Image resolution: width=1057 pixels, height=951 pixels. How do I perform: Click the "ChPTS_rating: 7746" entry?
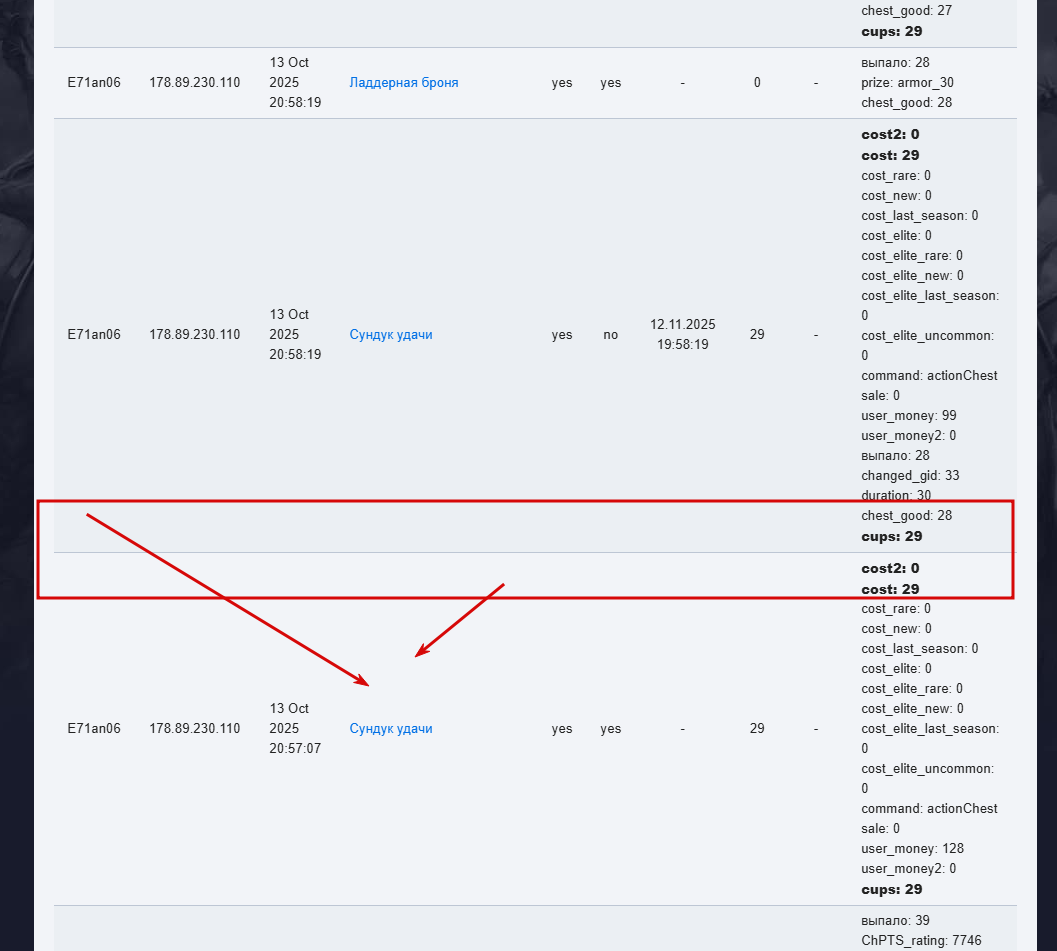coord(921,941)
